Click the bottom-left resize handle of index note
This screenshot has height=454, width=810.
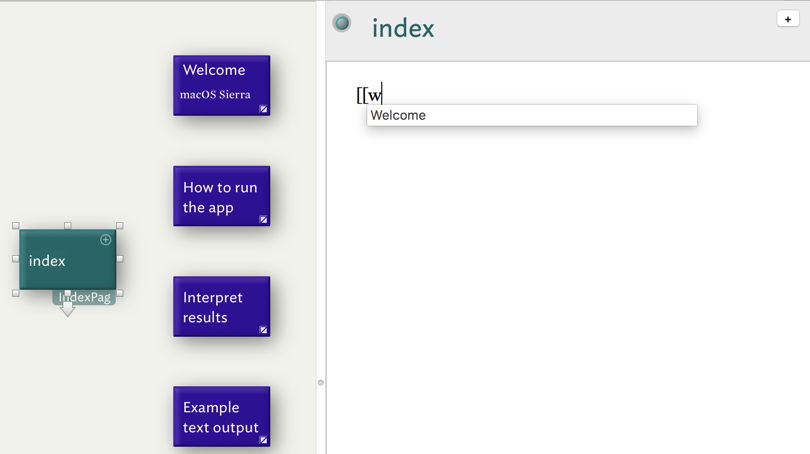click(x=16, y=293)
